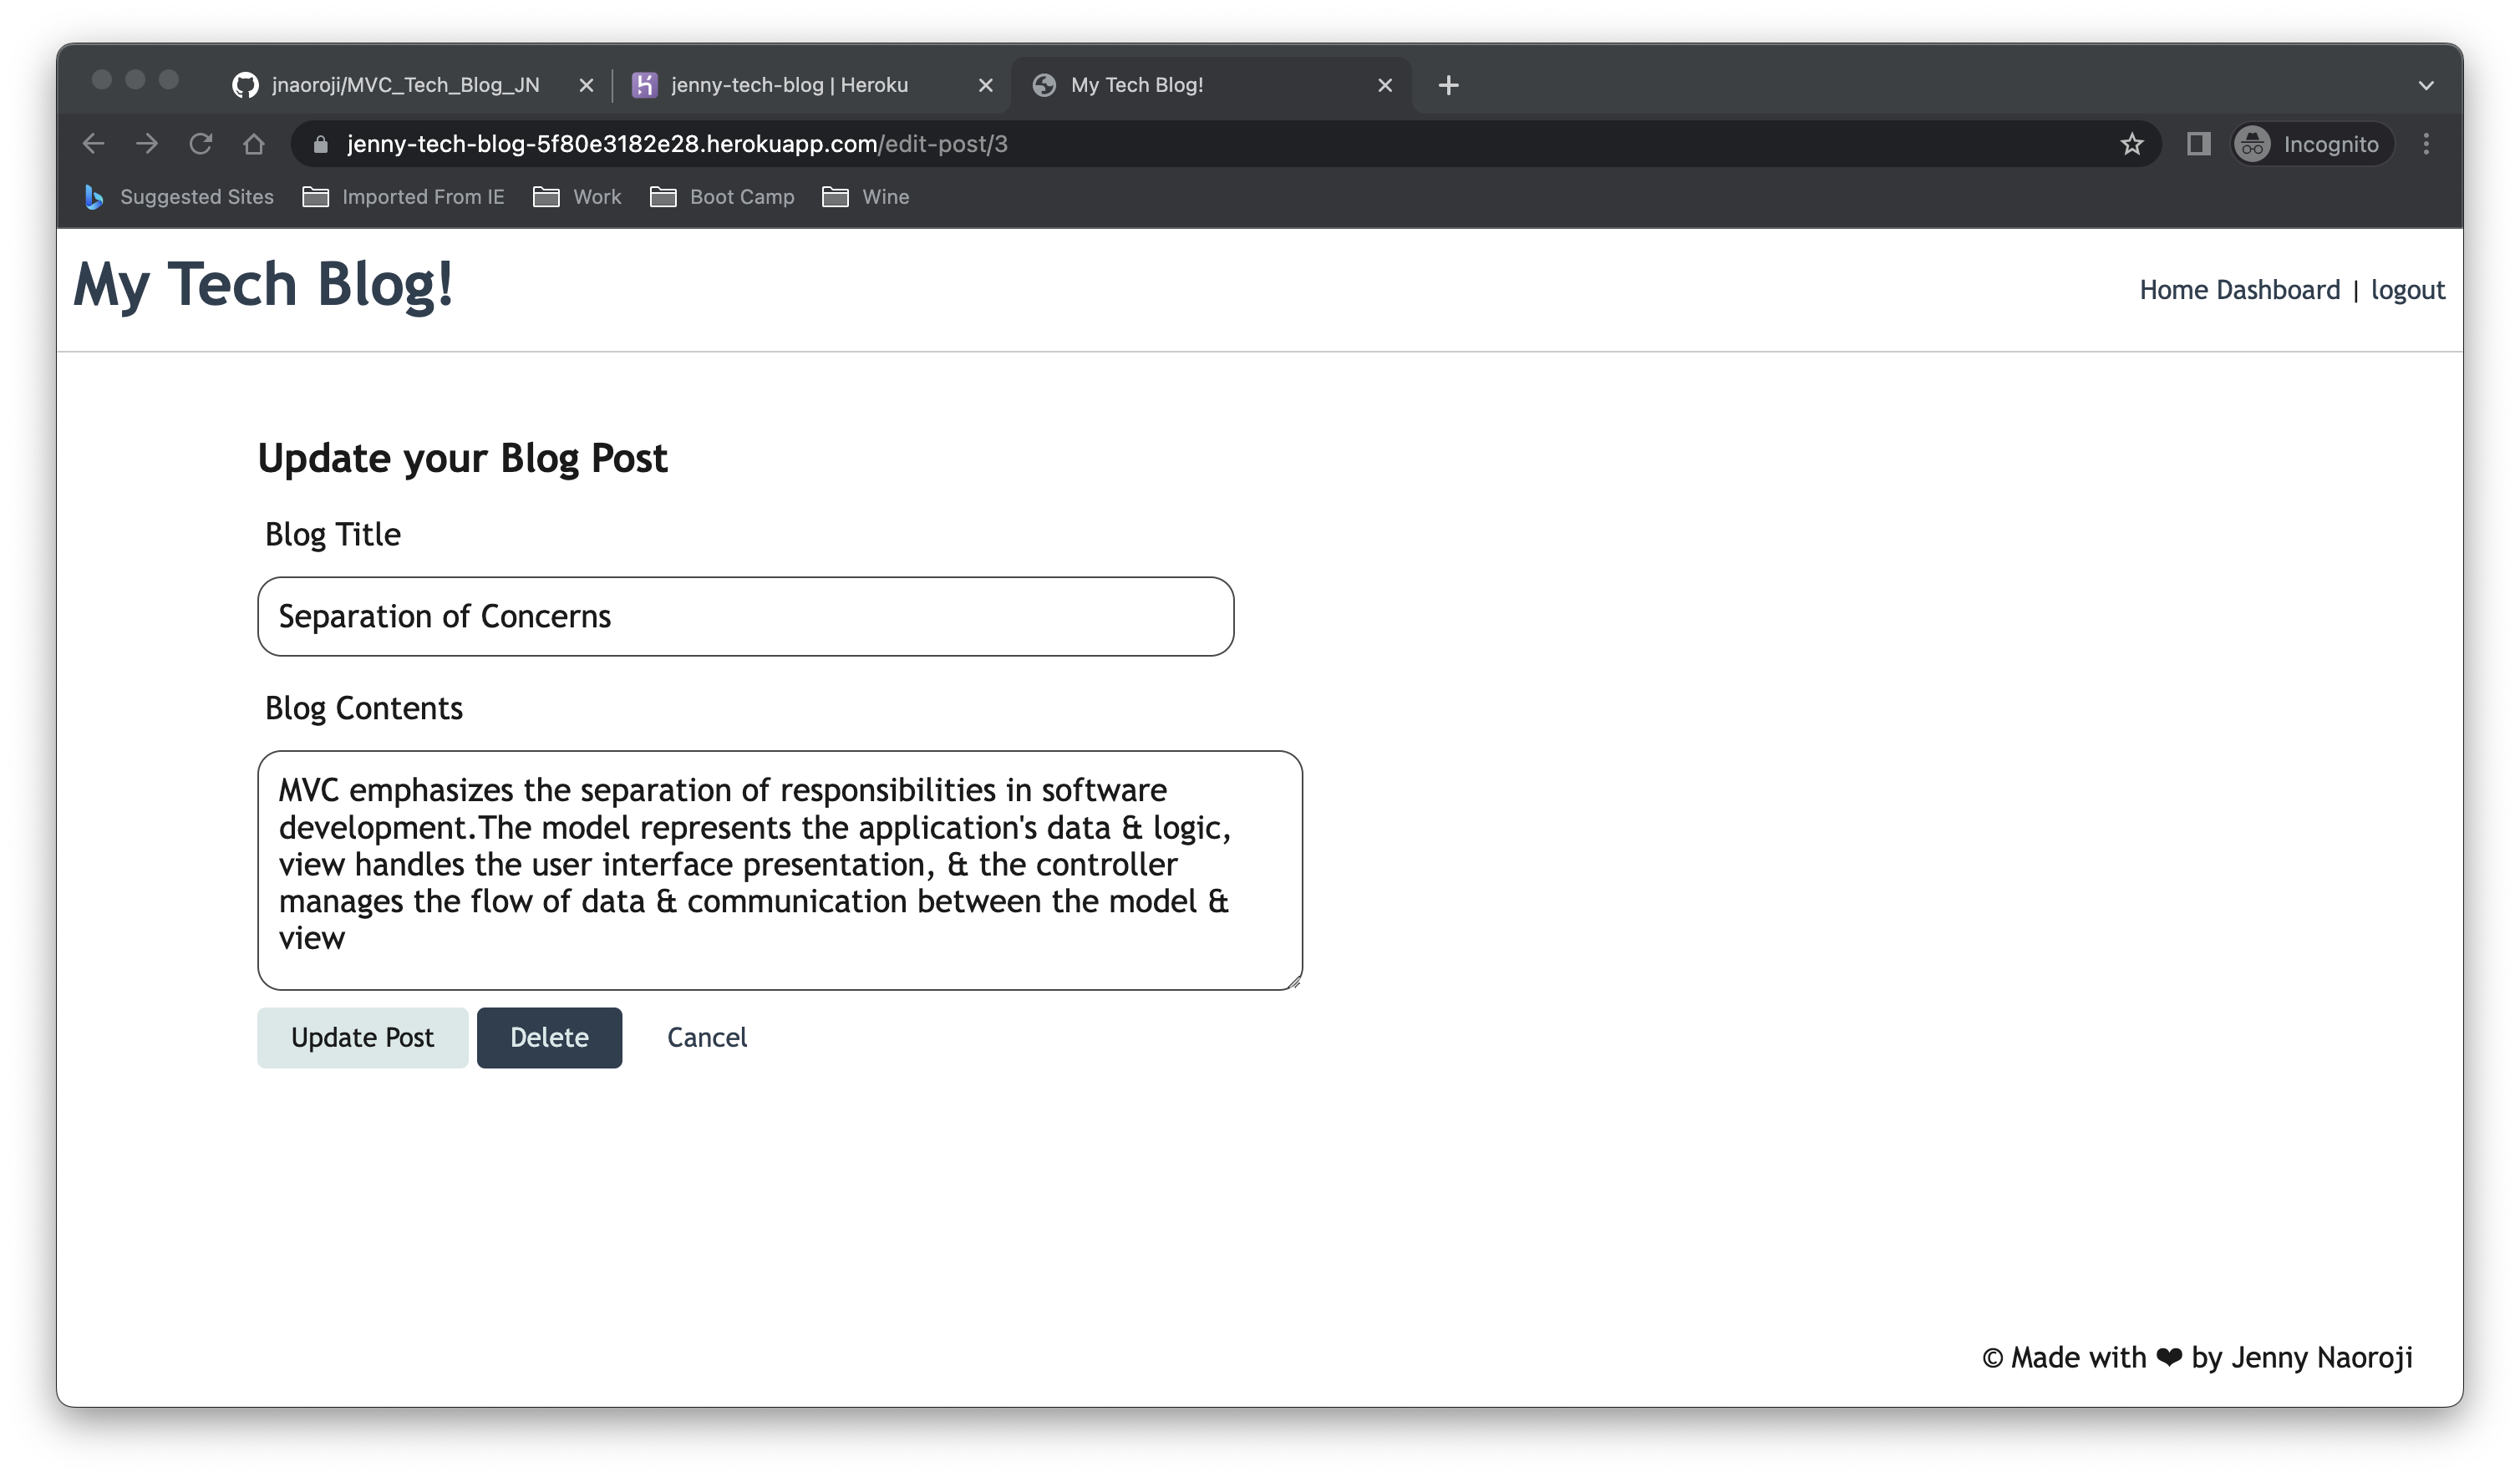This screenshot has height=1477, width=2520.
Task: Reload the current page
Action: 200,144
